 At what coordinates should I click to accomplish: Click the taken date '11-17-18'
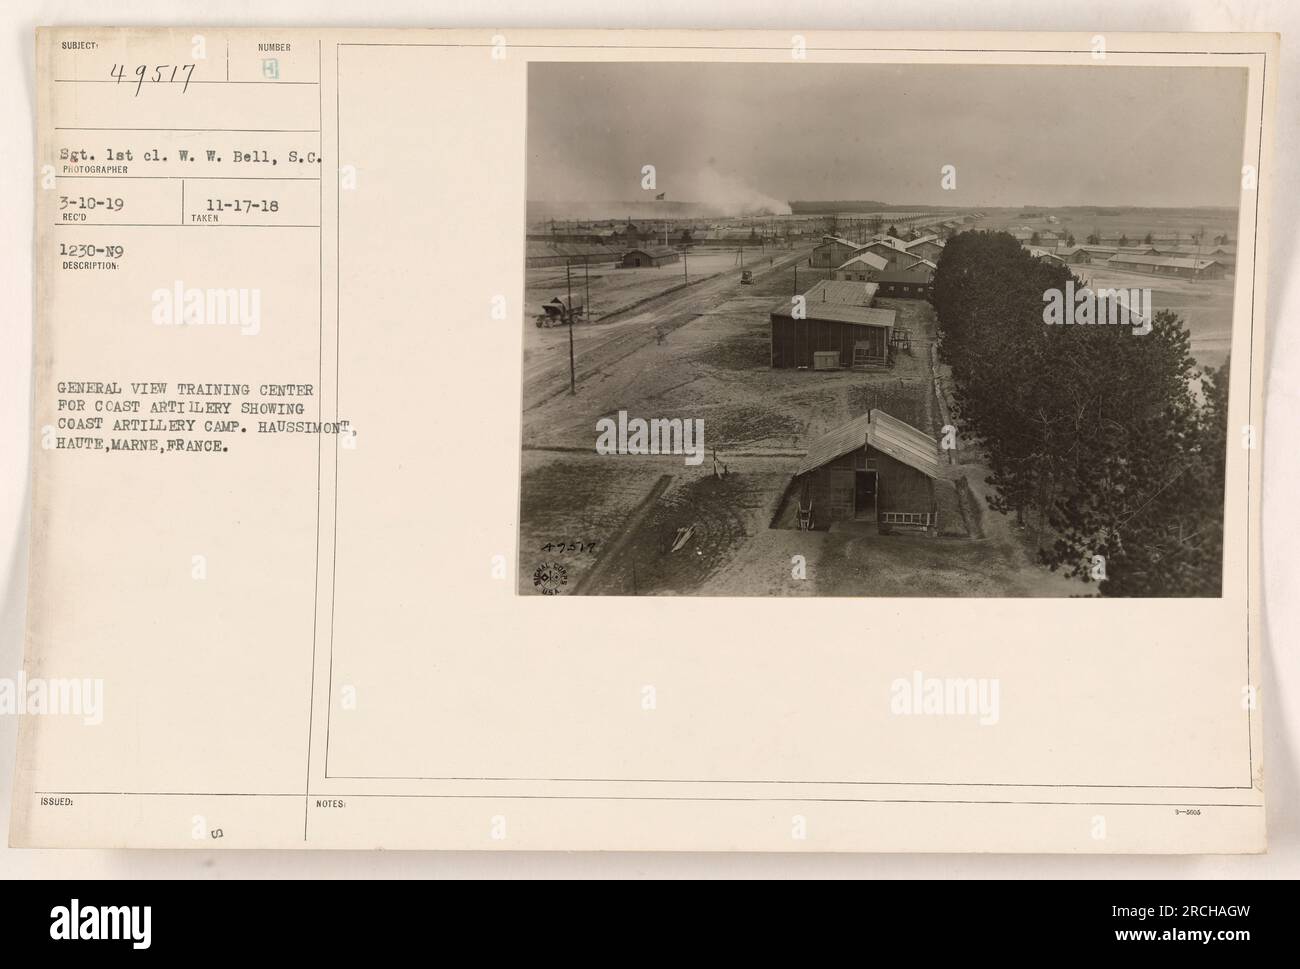[x=243, y=204]
